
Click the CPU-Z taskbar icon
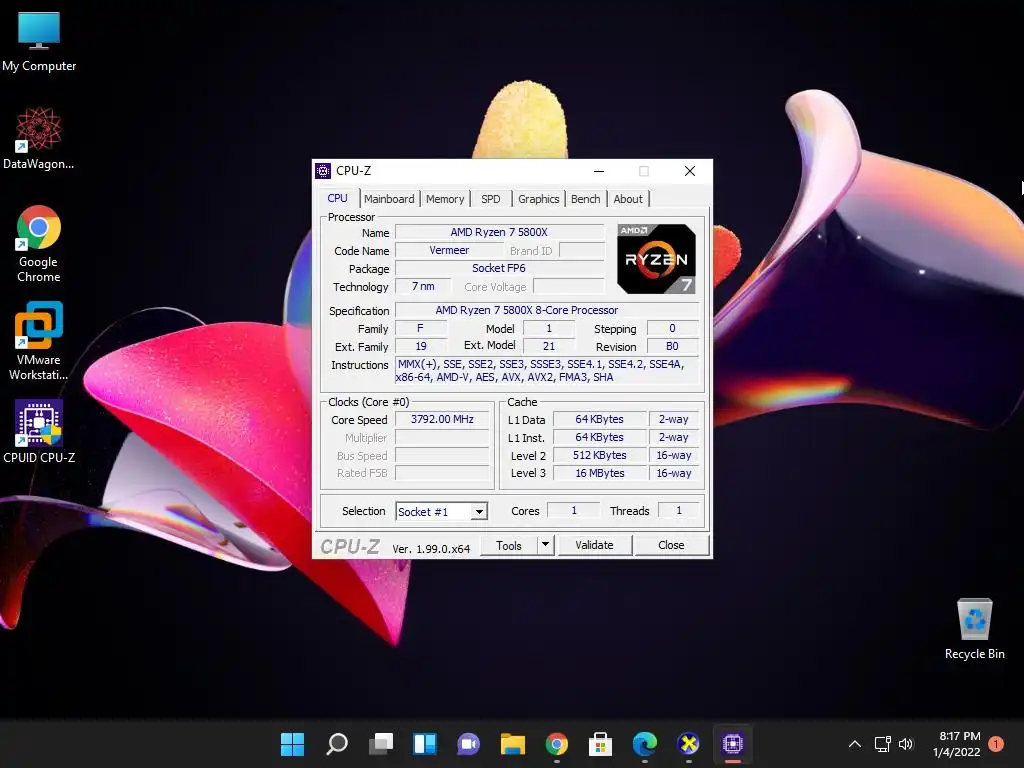(733, 744)
